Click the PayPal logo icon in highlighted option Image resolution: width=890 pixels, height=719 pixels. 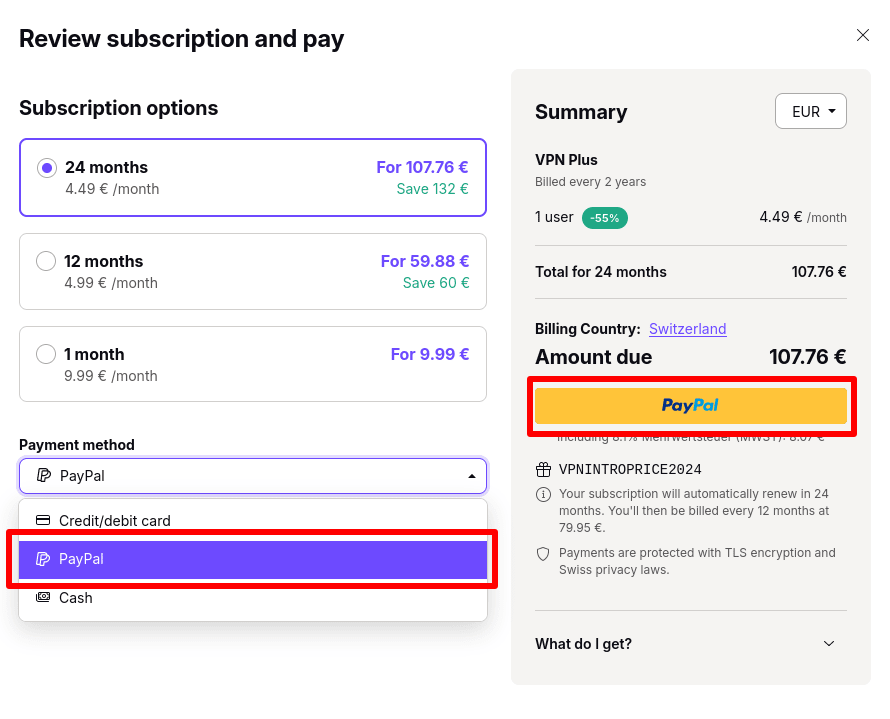[x=43, y=559]
